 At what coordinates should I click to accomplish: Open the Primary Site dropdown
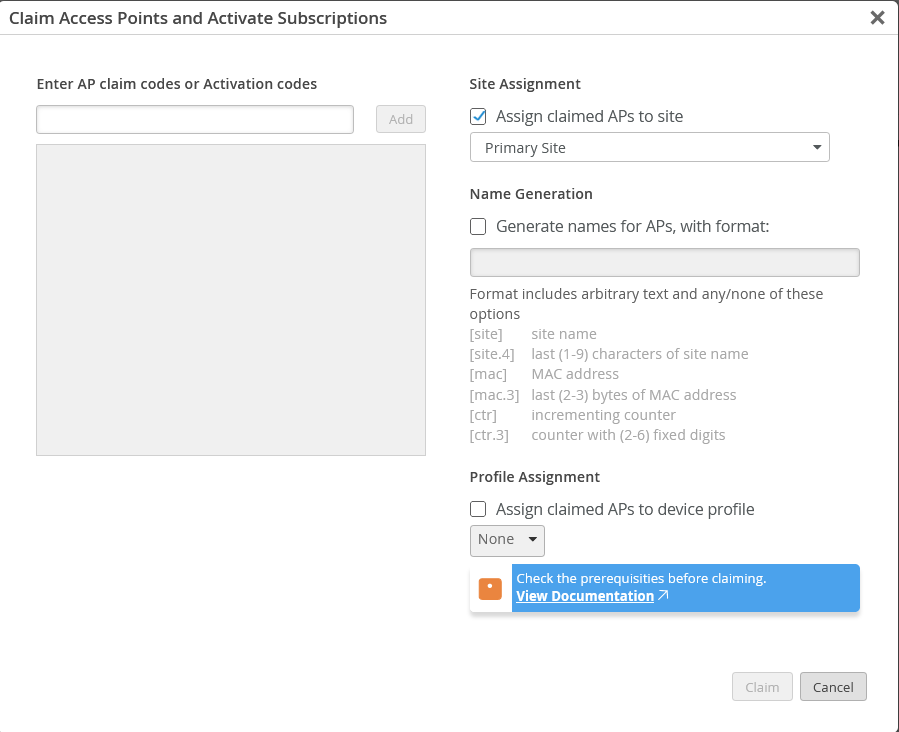coord(649,148)
